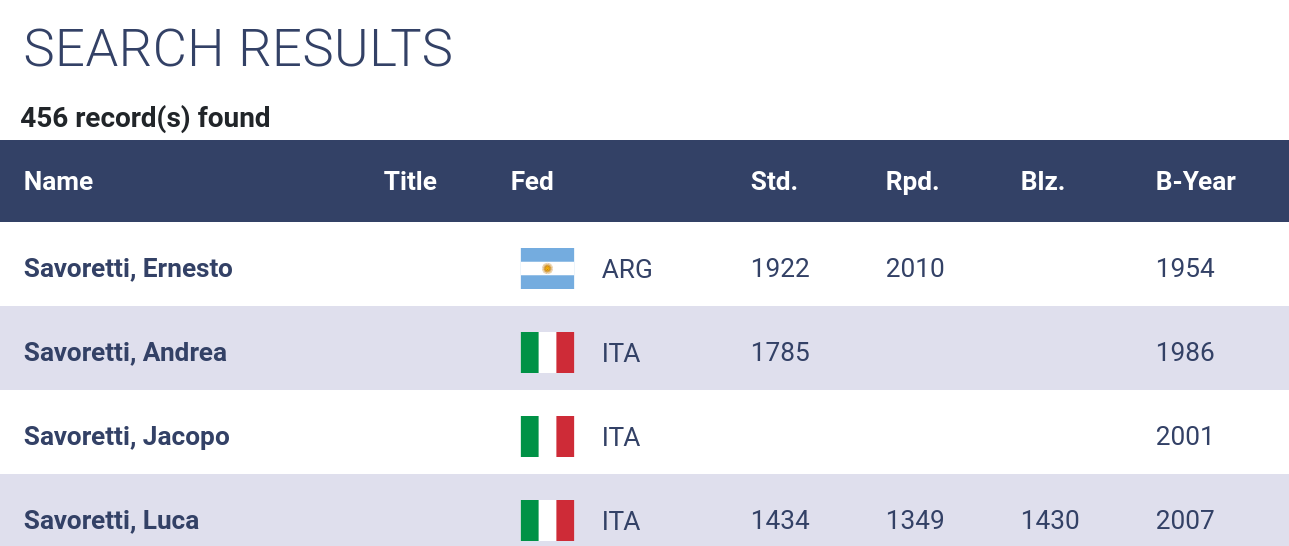Open Savoretti, Jacopo player profile

coord(127,436)
